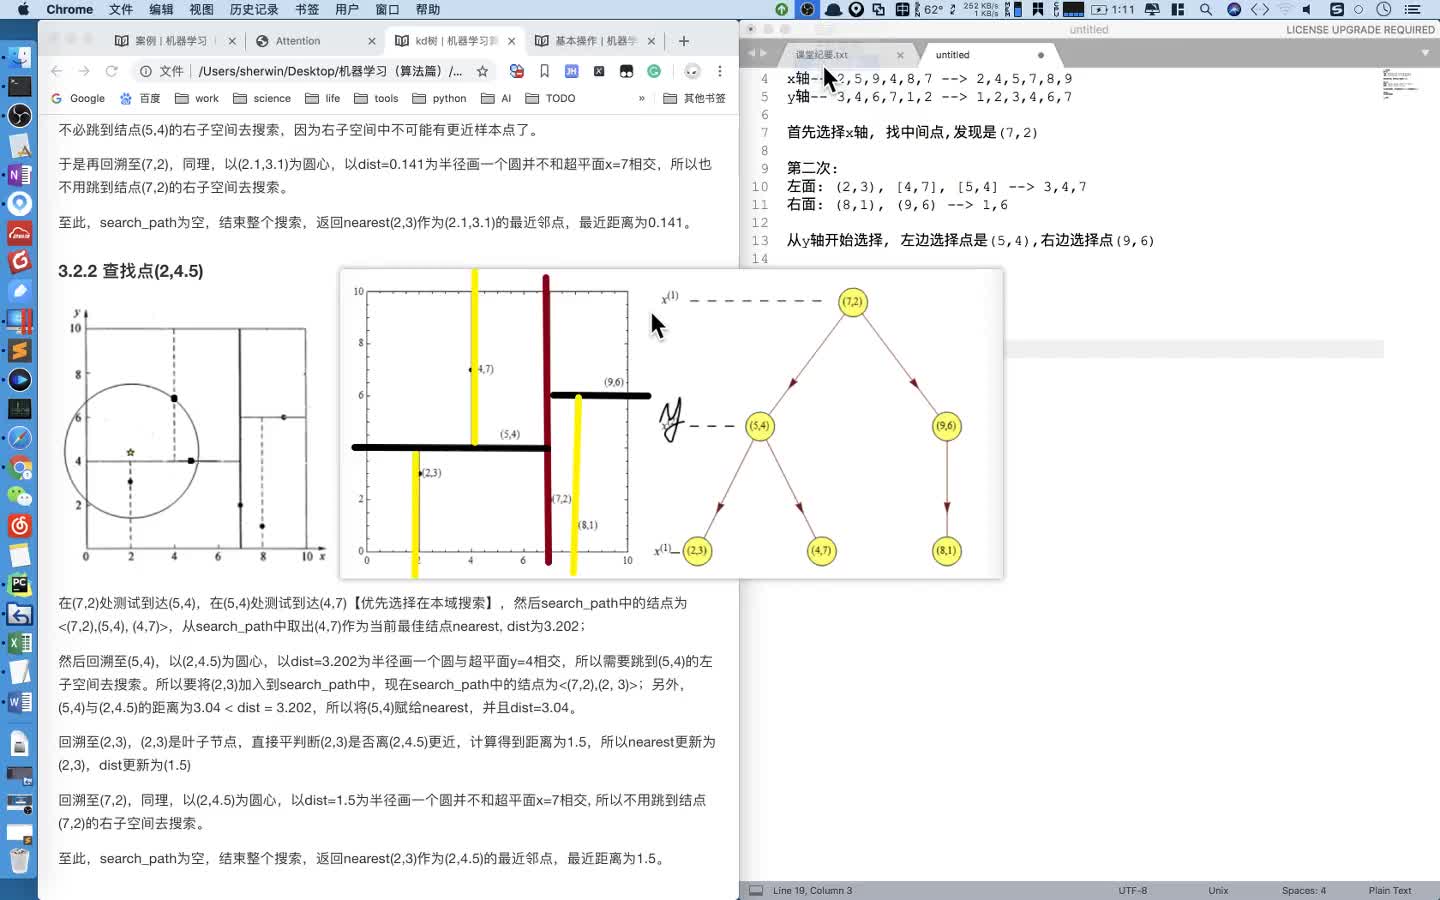Show hidden bookmarks with the chevron
Image resolution: width=1440 pixels, height=900 pixels.
click(x=641, y=98)
